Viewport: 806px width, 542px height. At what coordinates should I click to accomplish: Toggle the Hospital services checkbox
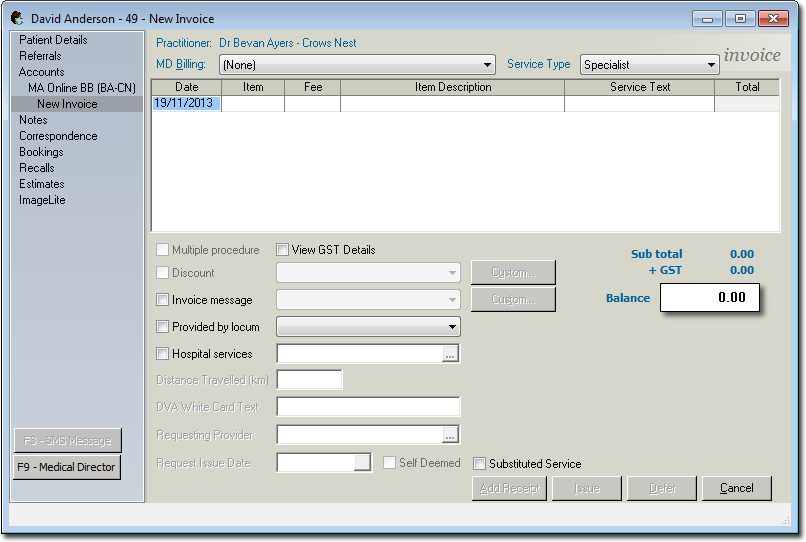163,354
